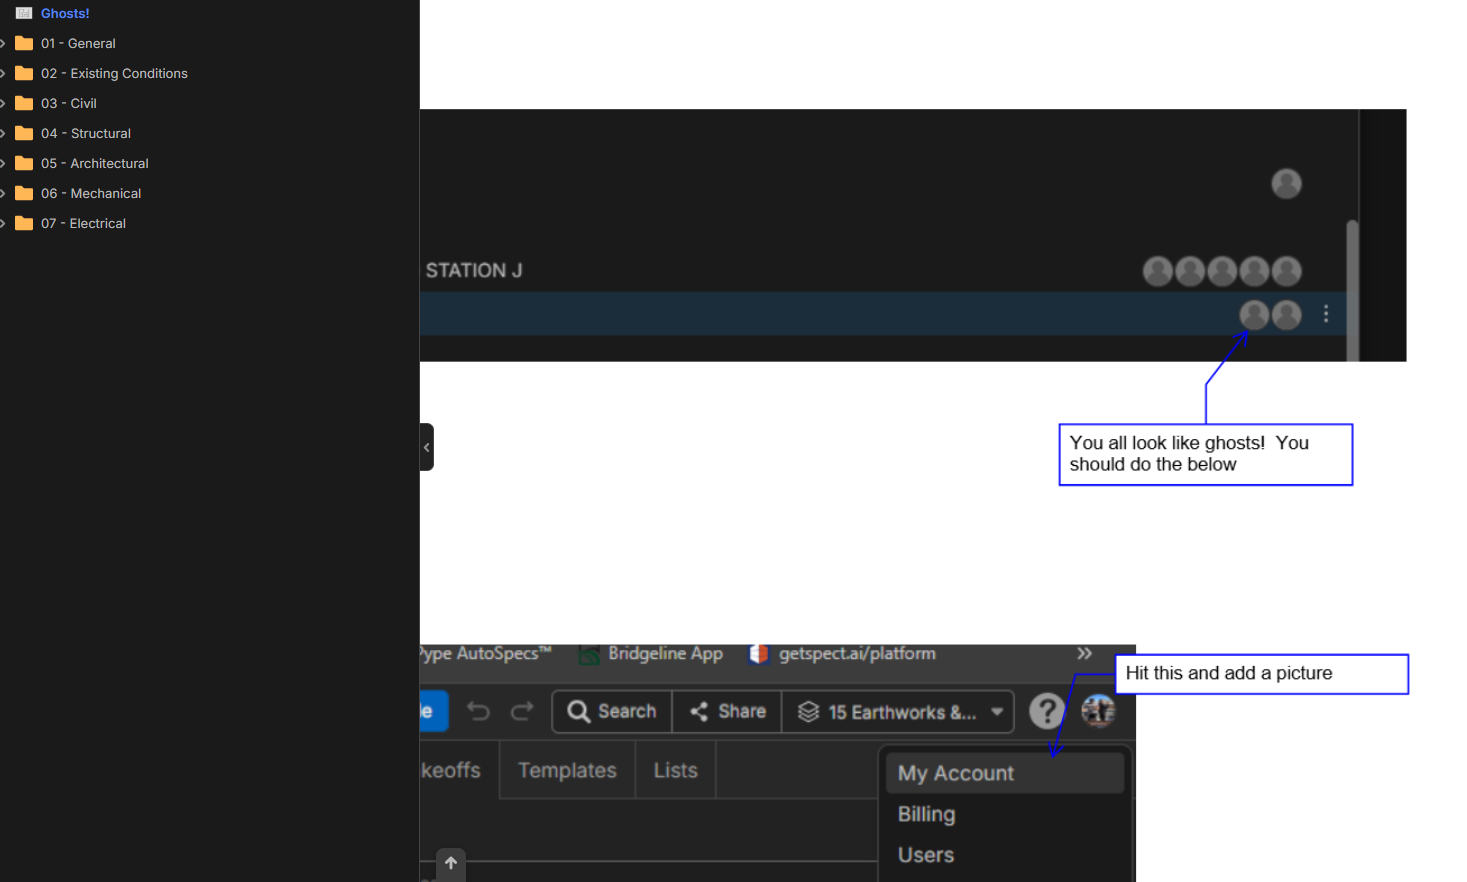Viewport: 1467px width, 882px height.
Task: Click the undo arrow icon
Action: pyautogui.click(x=479, y=711)
